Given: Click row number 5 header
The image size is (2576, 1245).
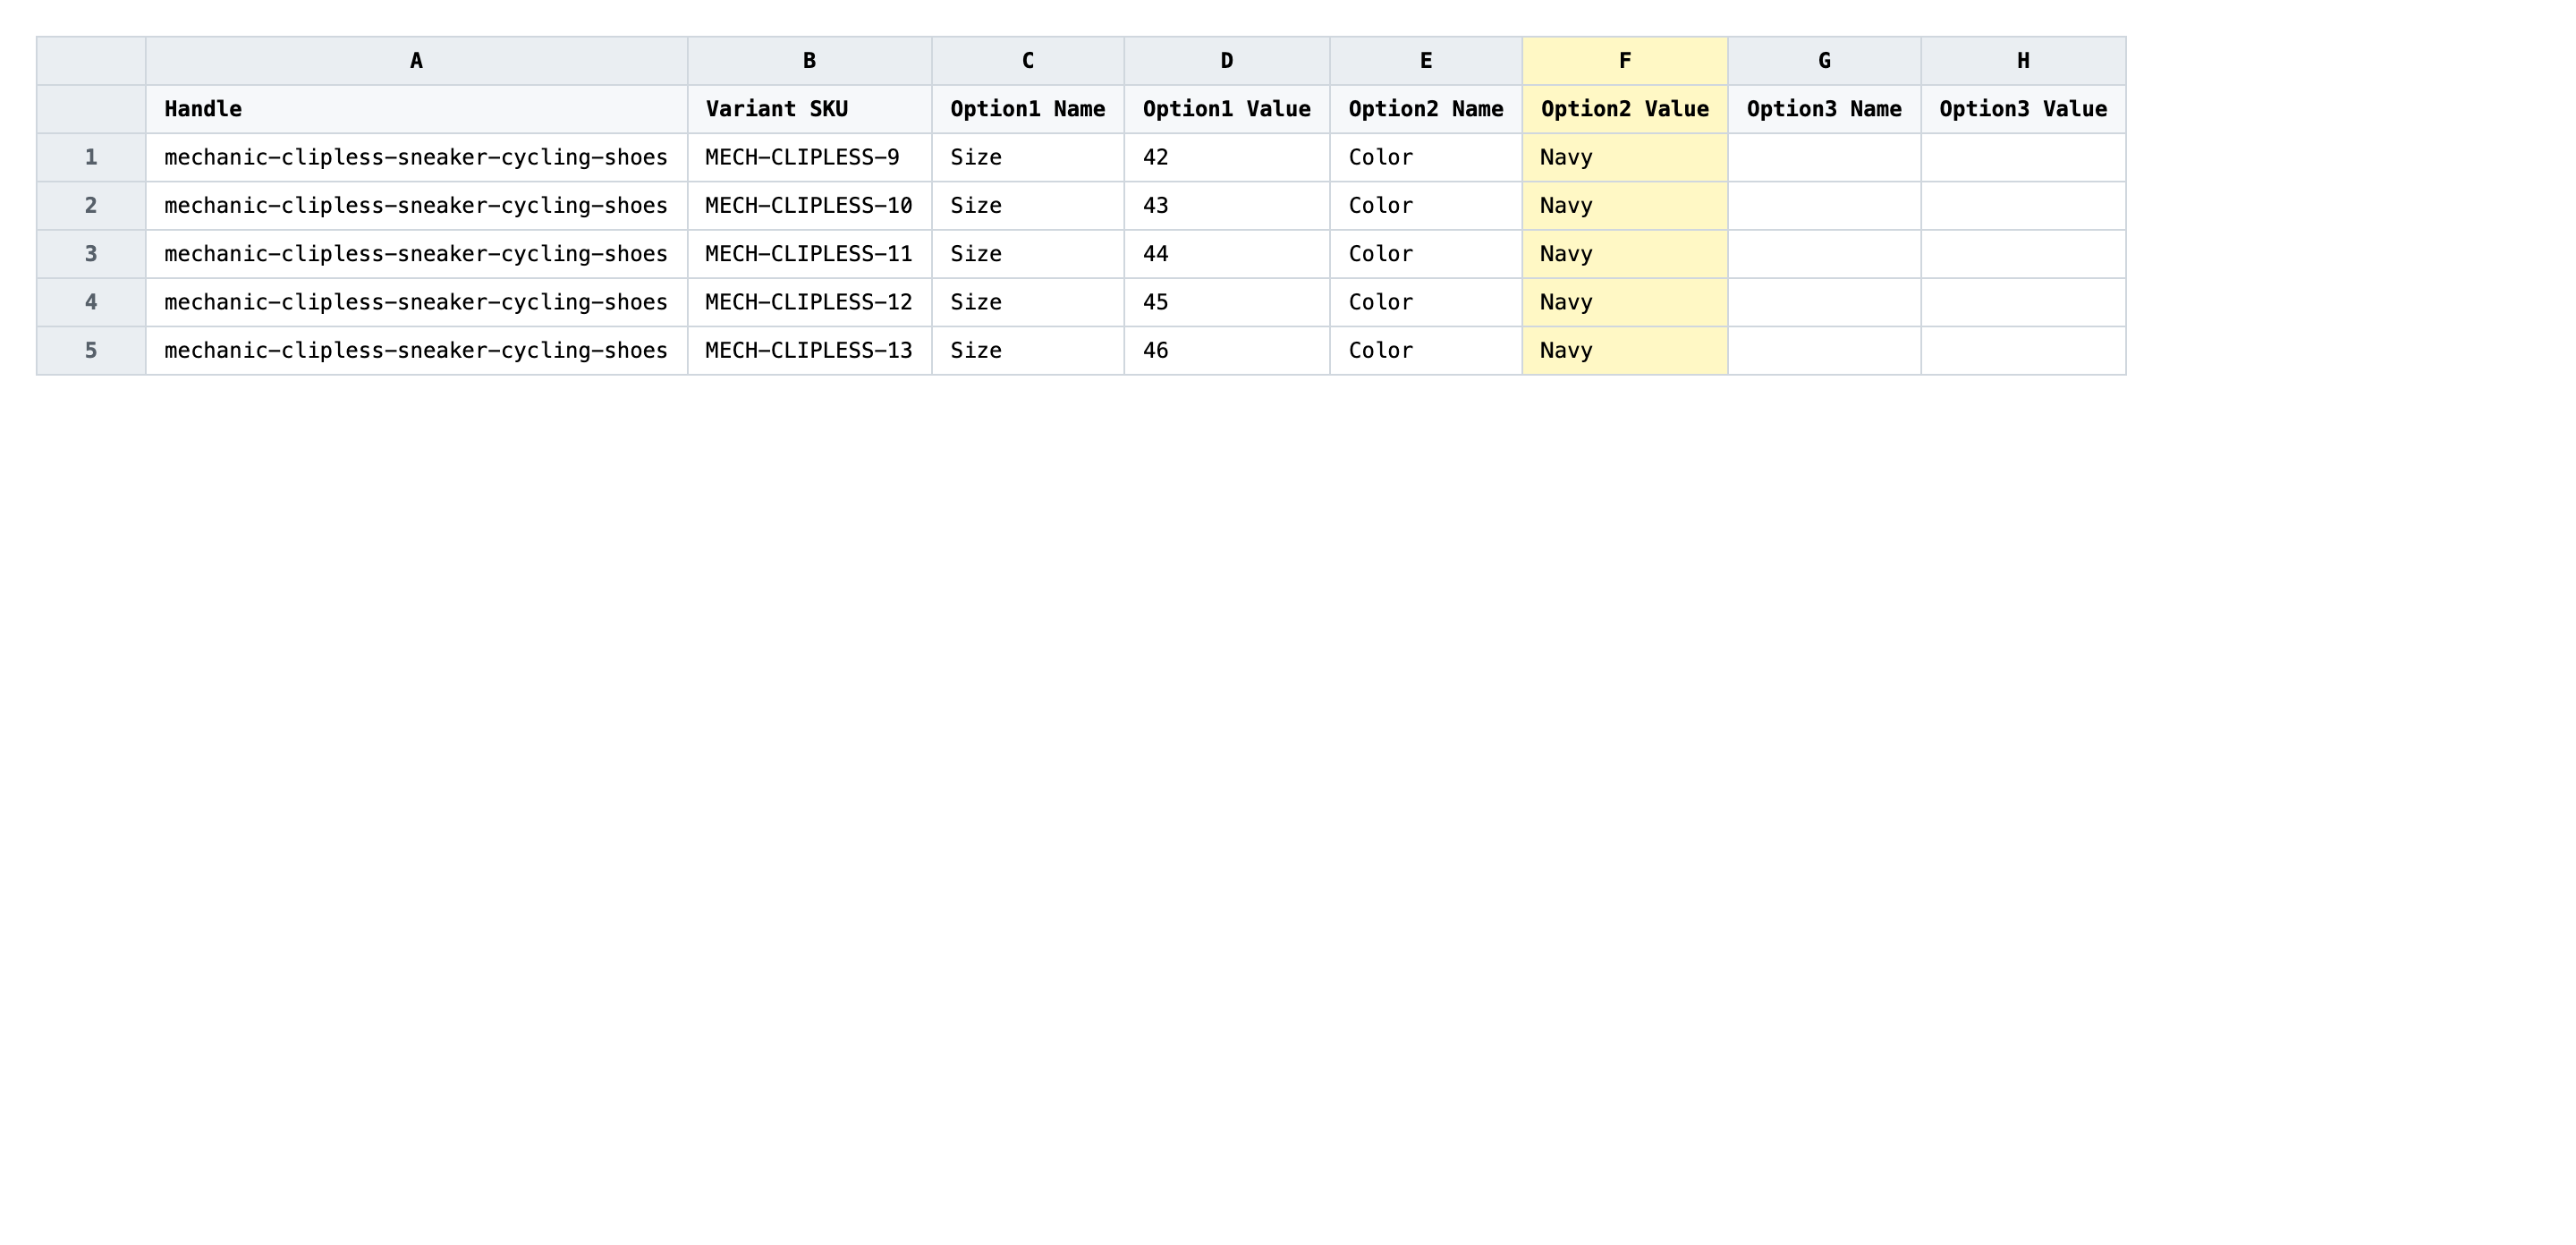Looking at the screenshot, I should 91,350.
